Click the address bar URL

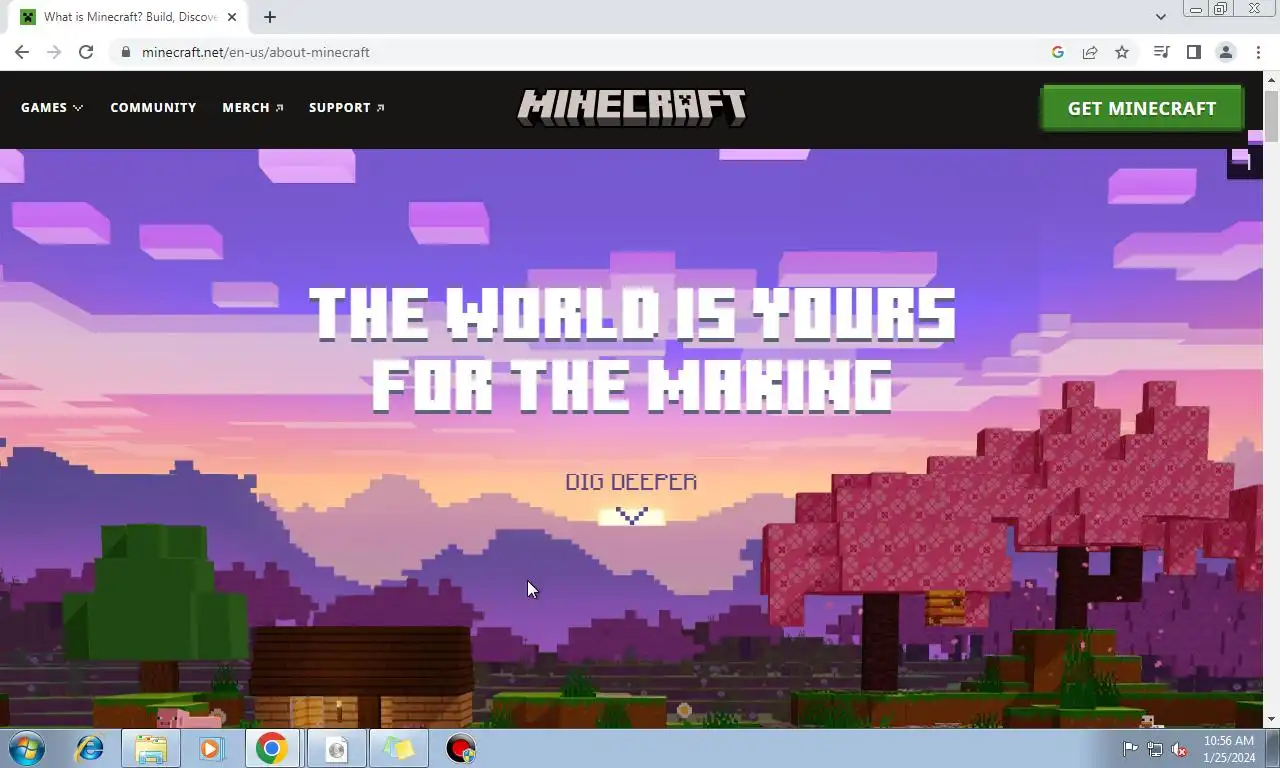tap(256, 52)
